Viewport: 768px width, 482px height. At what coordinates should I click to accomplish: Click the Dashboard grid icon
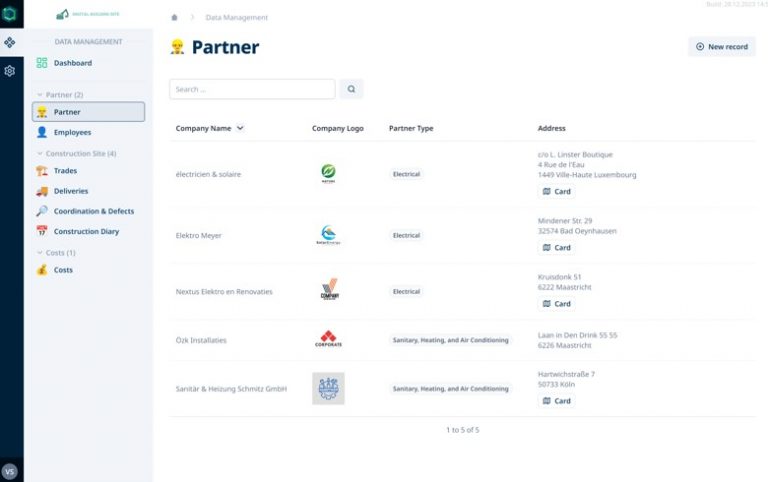click(42, 63)
